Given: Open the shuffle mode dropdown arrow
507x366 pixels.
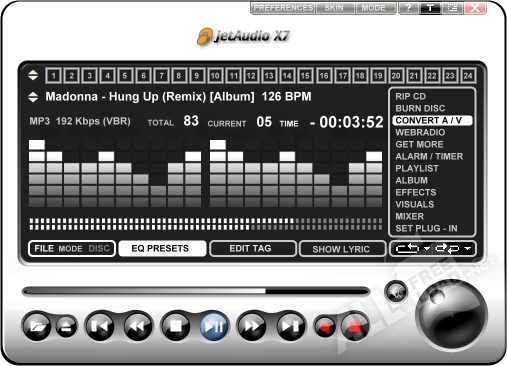Looking at the screenshot, I should point(468,249).
